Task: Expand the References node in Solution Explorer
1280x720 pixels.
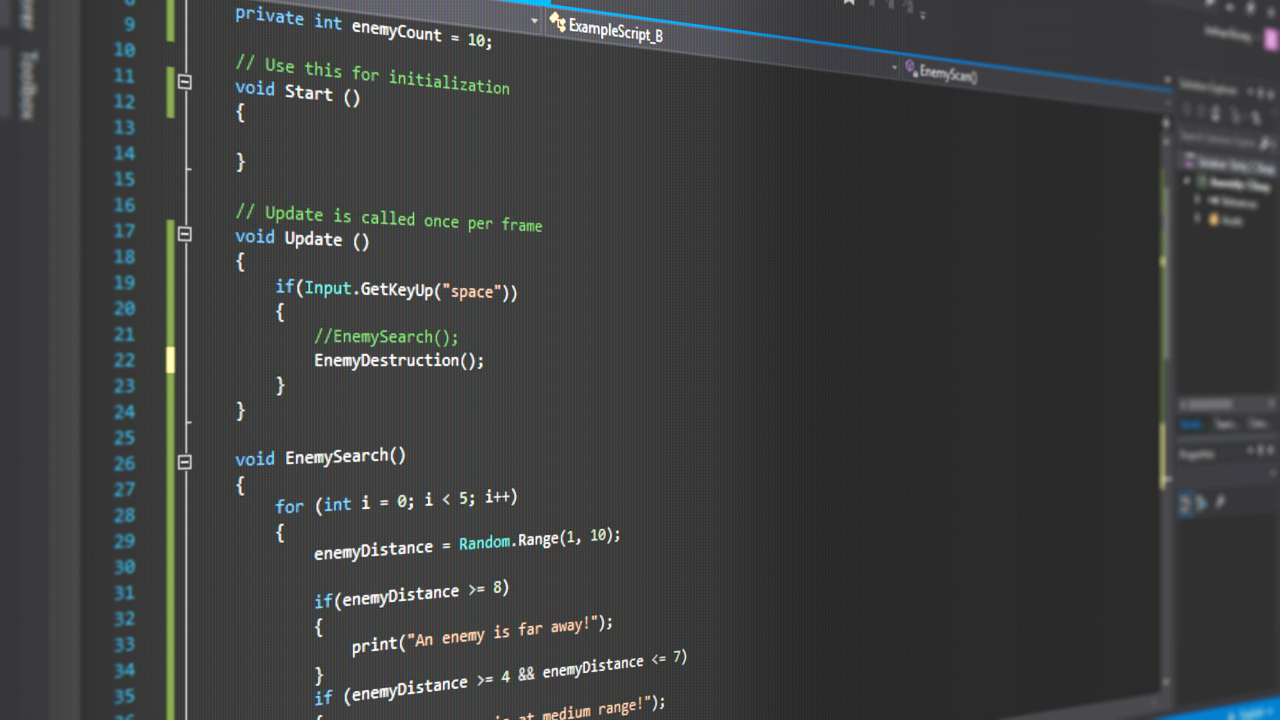Action: tap(1197, 200)
